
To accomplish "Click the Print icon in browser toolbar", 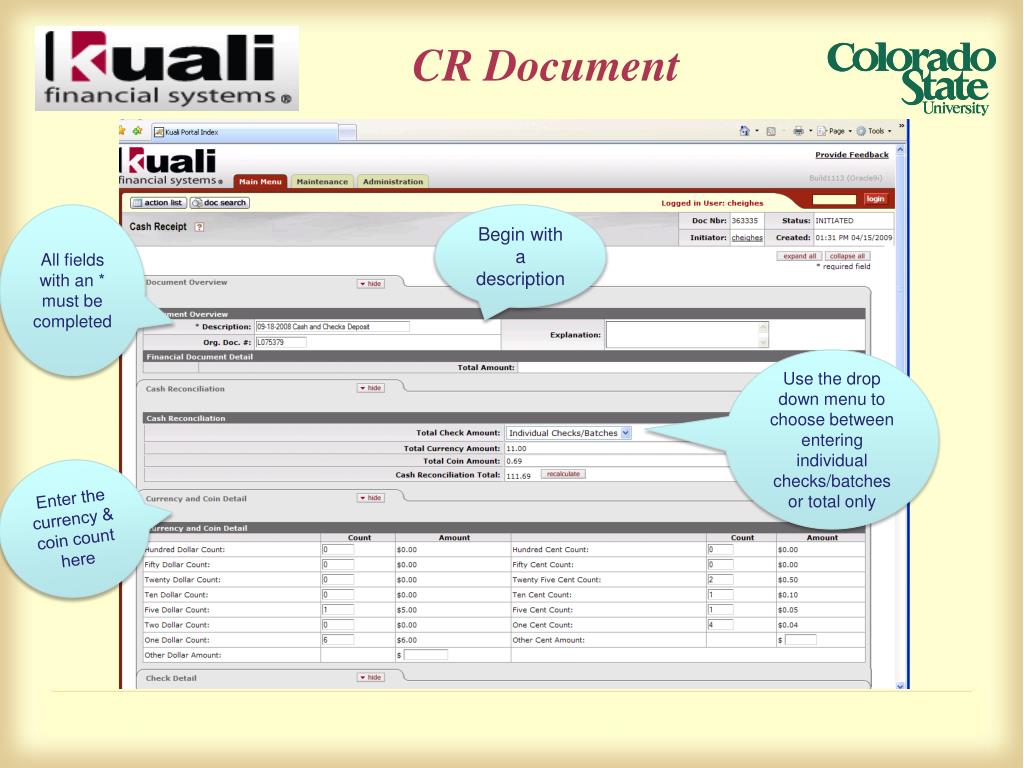I will (798, 131).
